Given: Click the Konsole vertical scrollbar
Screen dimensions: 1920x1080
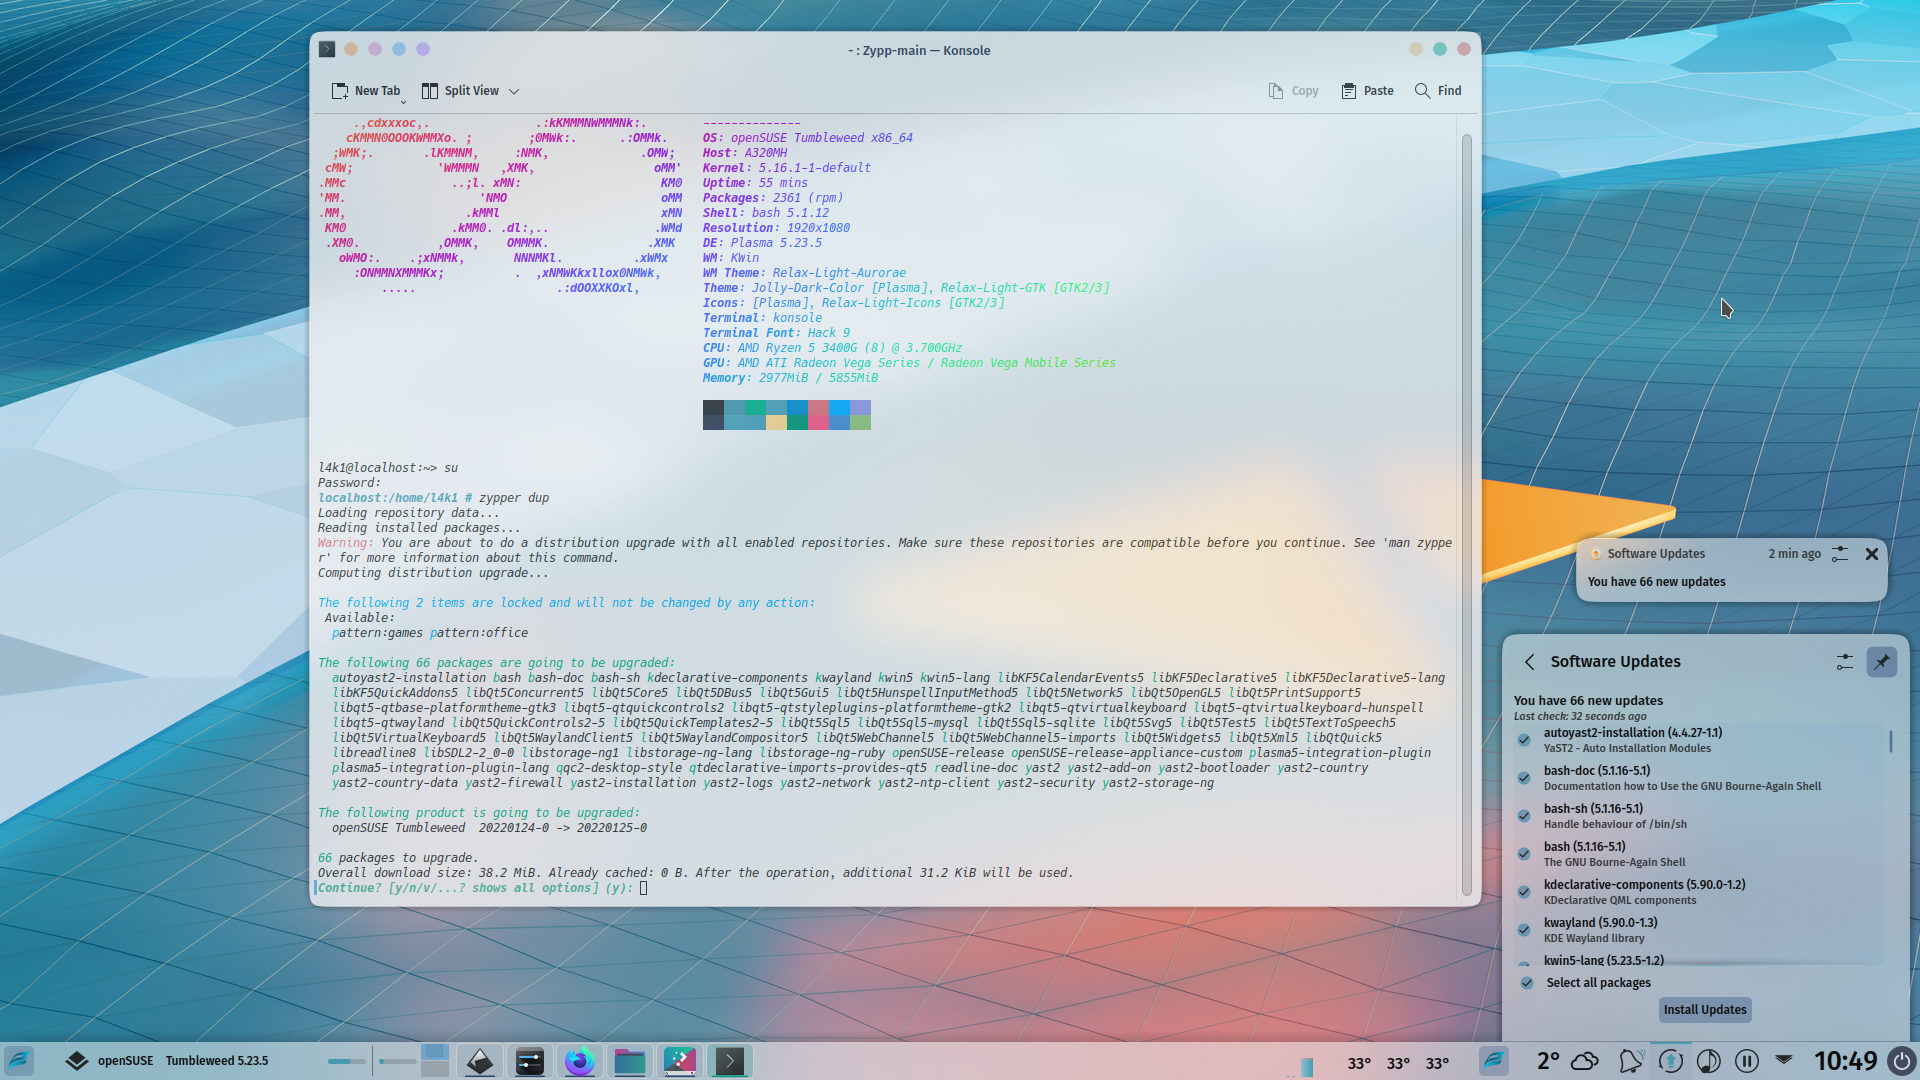Looking at the screenshot, I should (1467, 514).
